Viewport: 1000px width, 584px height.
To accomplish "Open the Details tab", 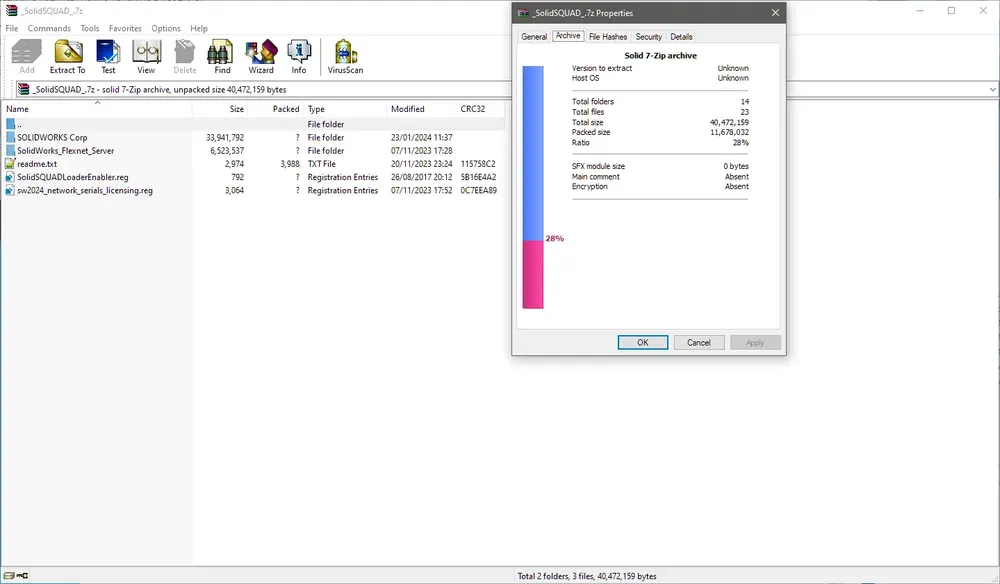I will pos(681,37).
